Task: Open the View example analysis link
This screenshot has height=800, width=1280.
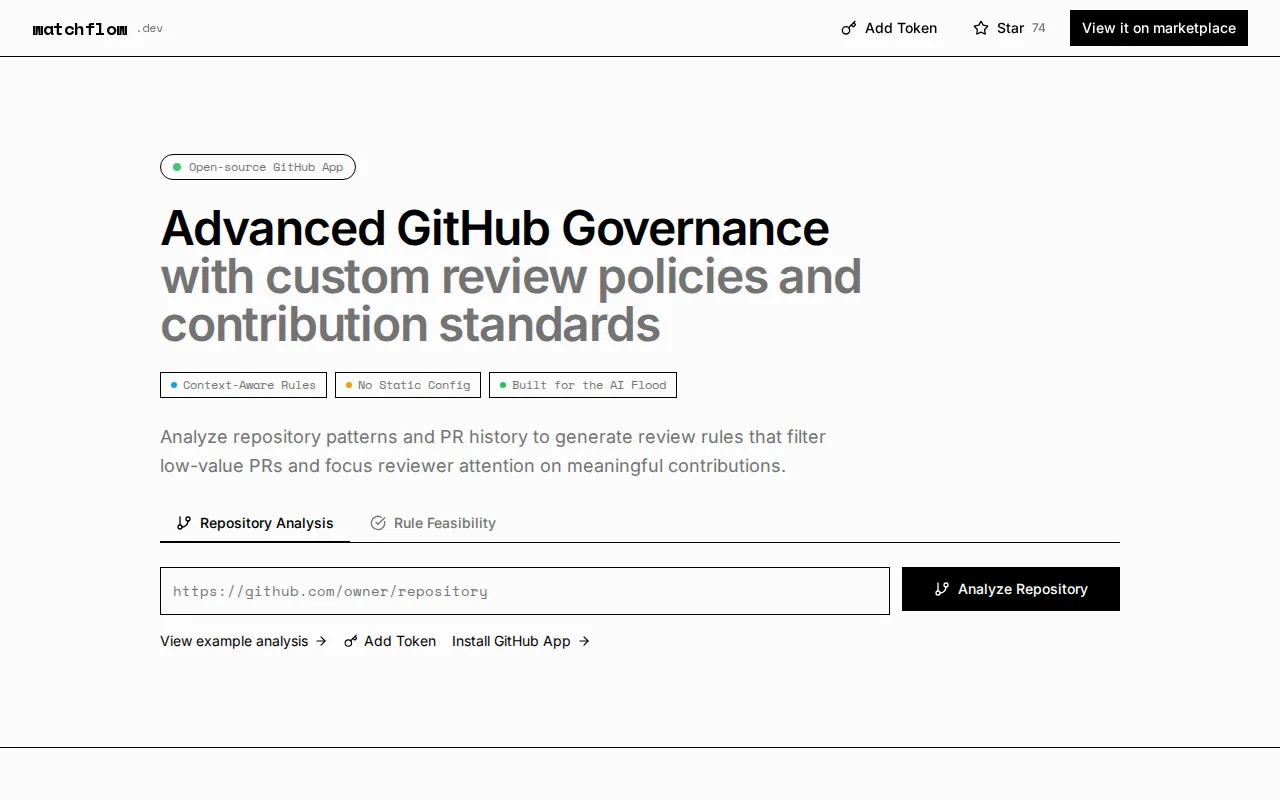Action: pyautogui.click(x=244, y=641)
